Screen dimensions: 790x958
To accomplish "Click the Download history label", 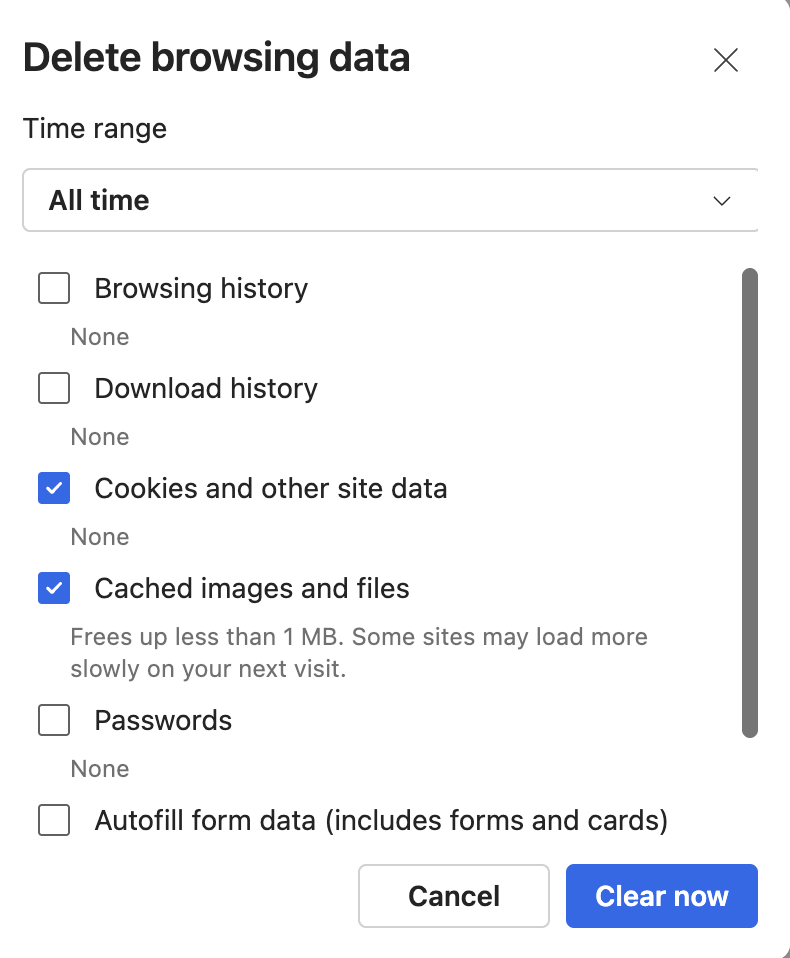I will (x=206, y=388).
